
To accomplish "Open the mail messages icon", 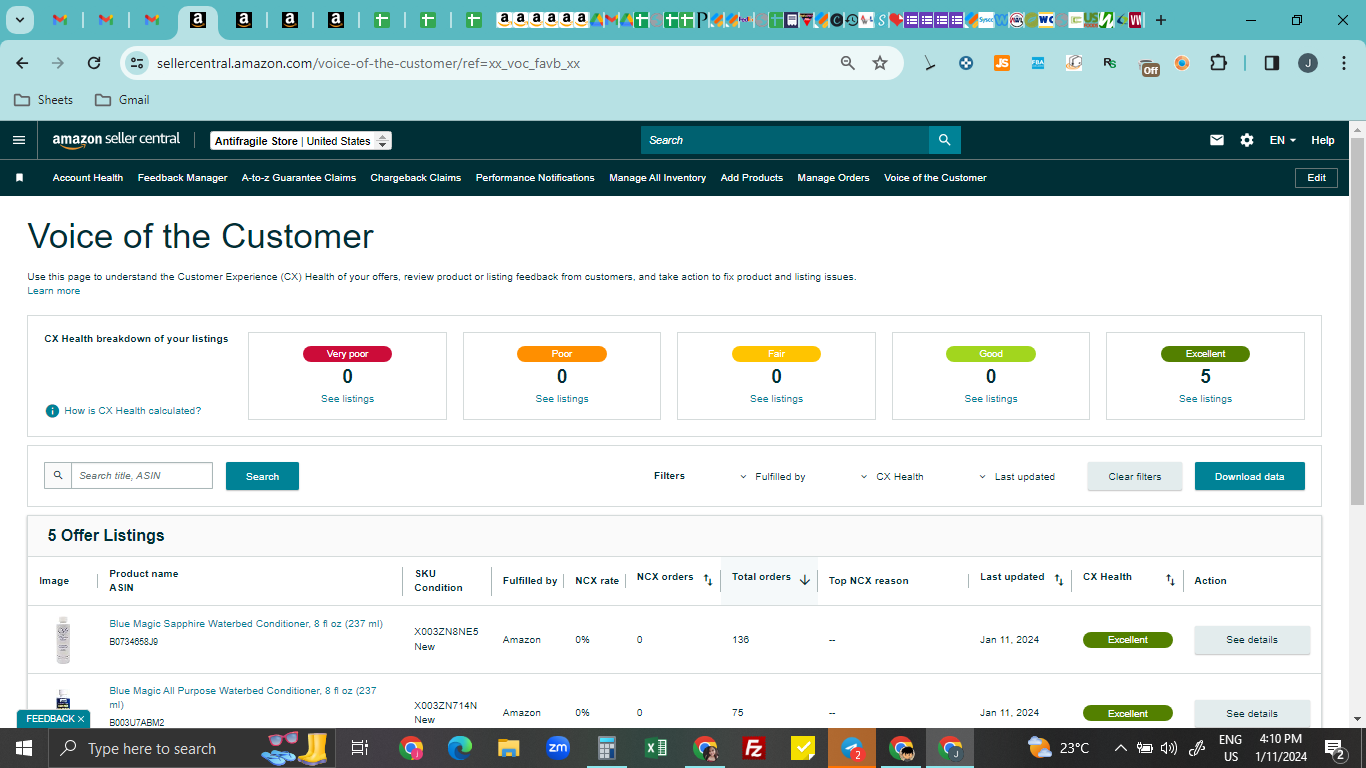I will pyautogui.click(x=1217, y=140).
